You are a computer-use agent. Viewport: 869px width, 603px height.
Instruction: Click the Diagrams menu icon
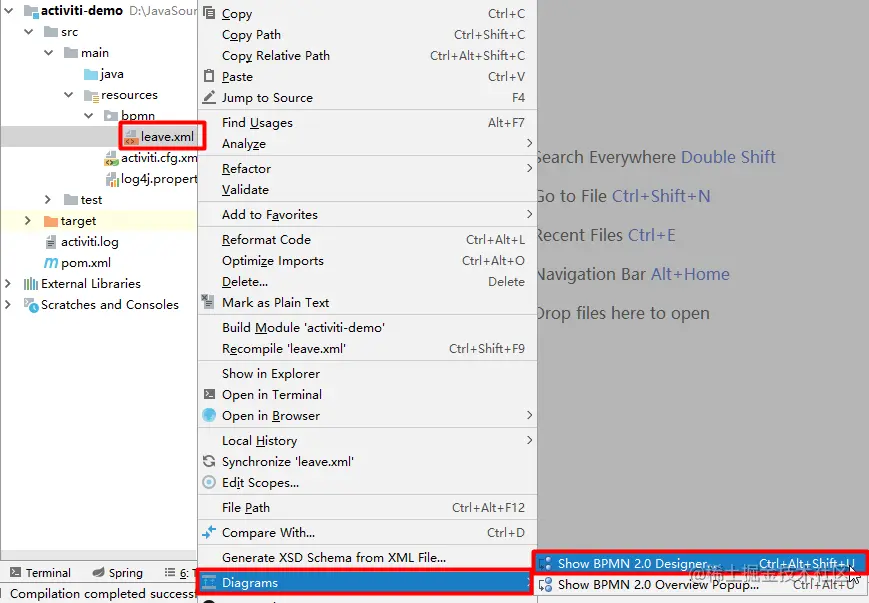tap(209, 582)
